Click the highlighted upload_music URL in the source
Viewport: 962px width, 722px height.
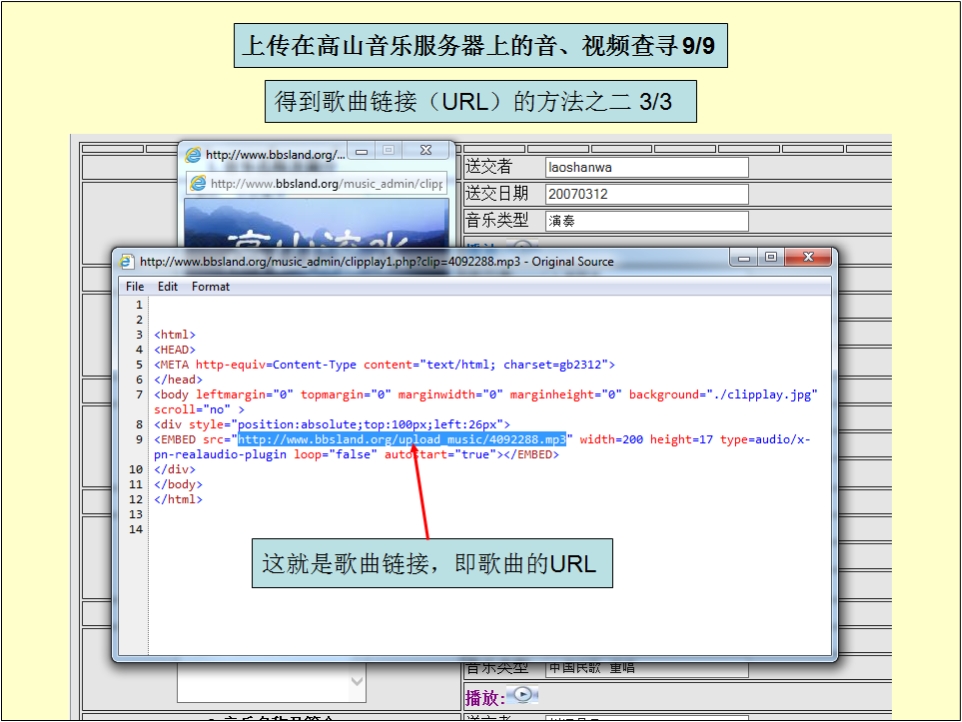click(402, 440)
